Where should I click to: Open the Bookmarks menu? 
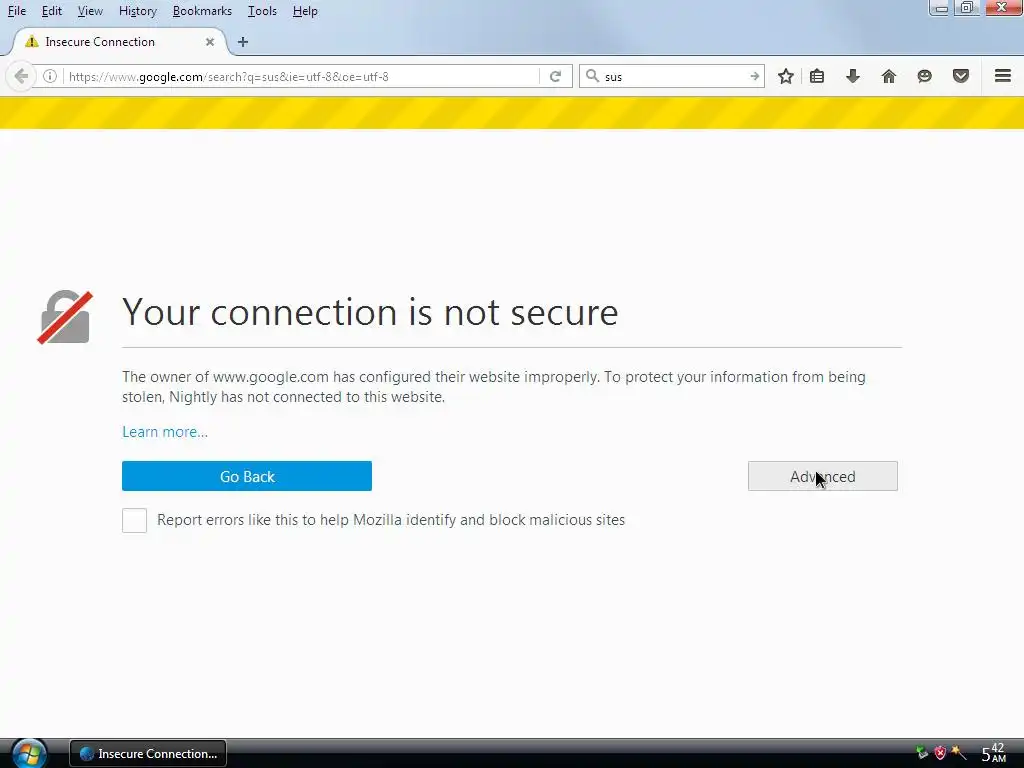click(x=202, y=11)
